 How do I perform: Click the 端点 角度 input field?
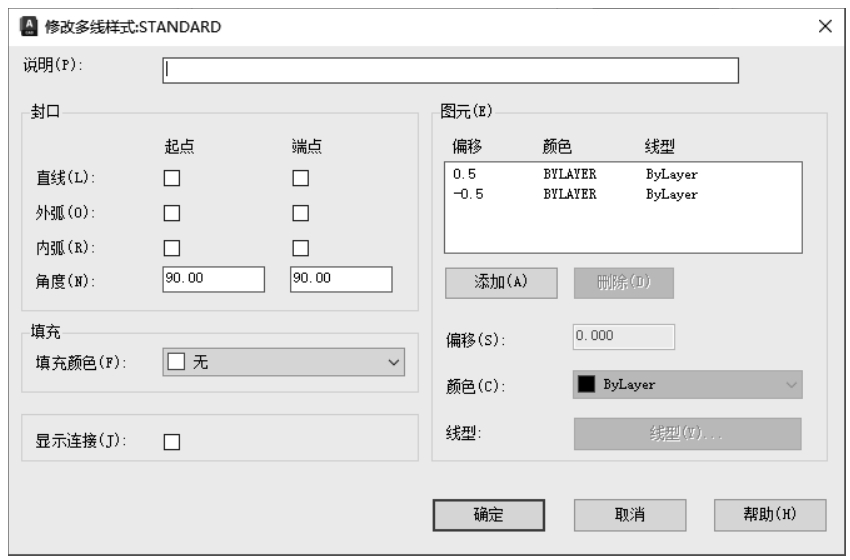(x=340, y=279)
